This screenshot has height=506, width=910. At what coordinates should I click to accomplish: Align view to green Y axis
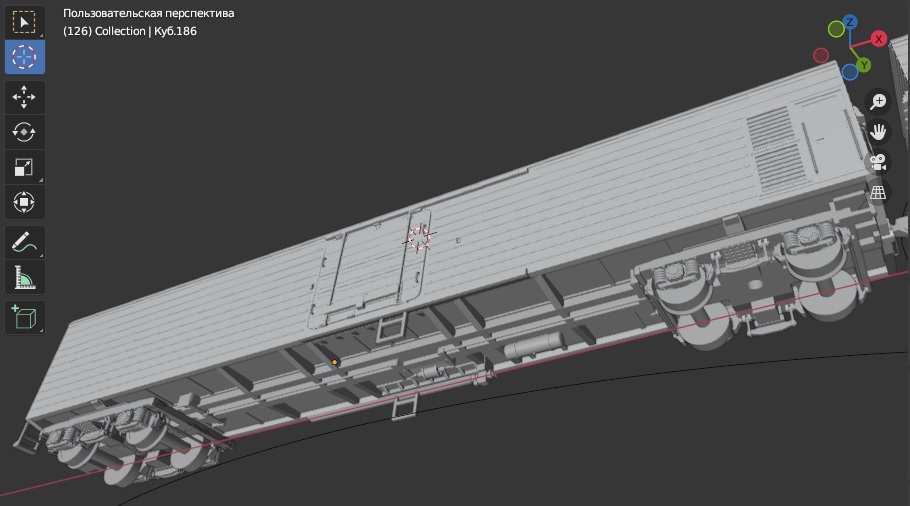(864, 65)
